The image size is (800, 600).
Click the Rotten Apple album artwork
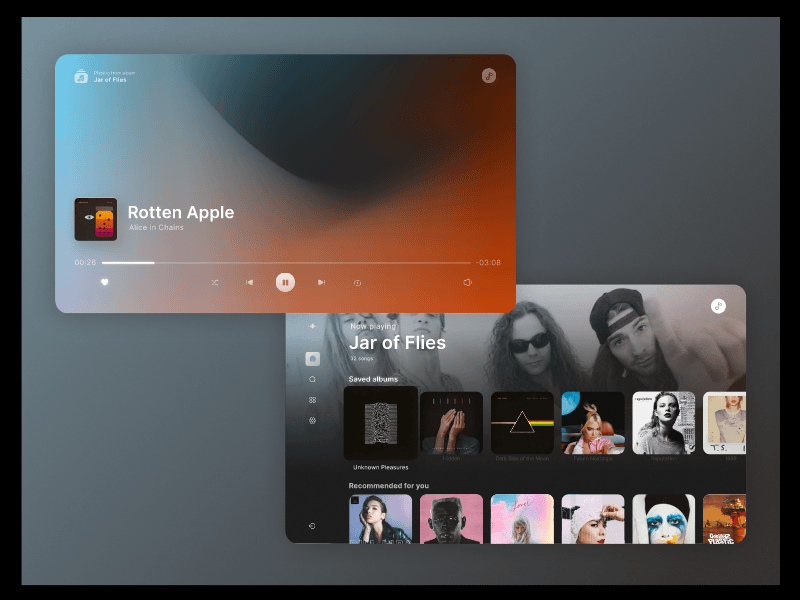point(95,218)
